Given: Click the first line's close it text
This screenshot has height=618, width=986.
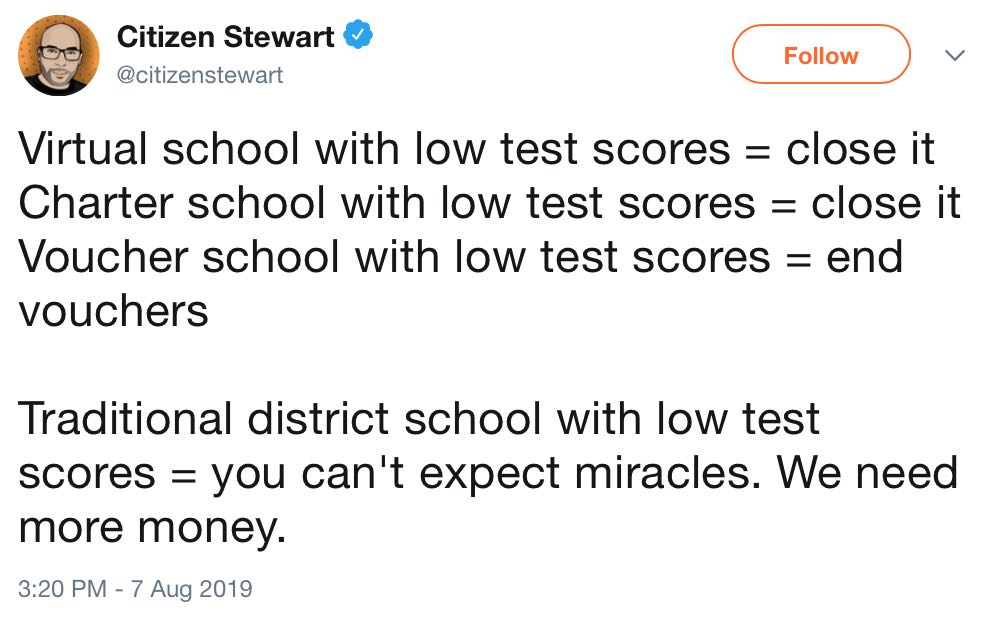Looking at the screenshot, I should 861,149.
